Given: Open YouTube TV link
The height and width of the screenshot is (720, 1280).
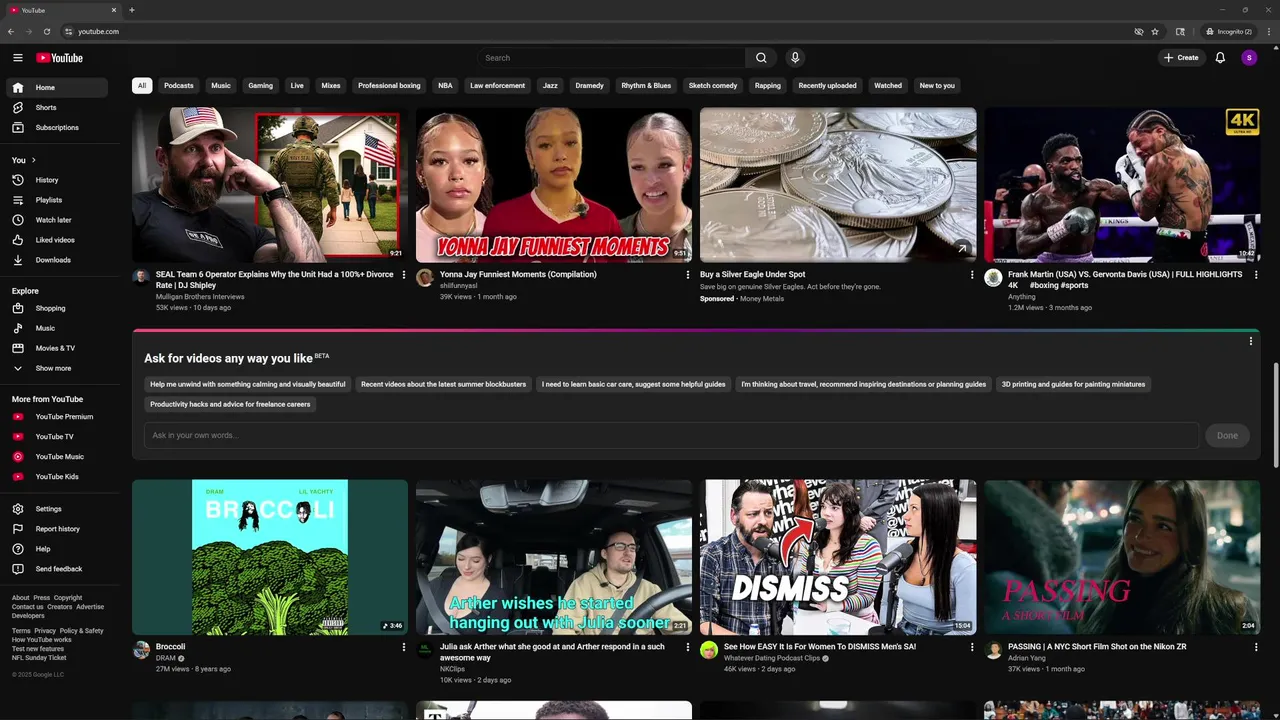Looking at the screenshot, I should pos(57,436).
